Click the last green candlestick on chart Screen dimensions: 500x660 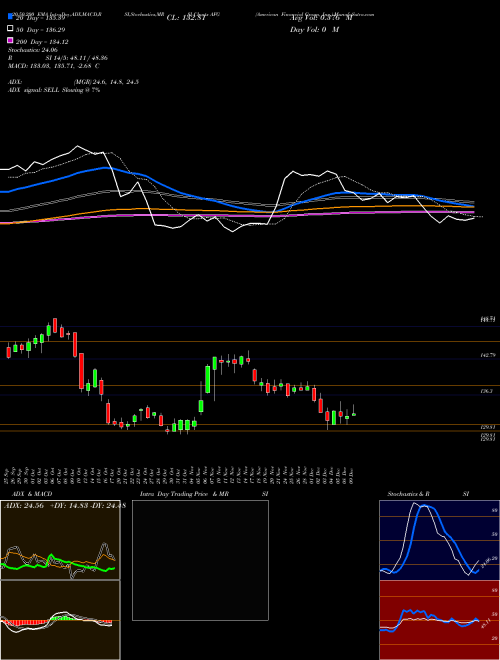pyautogui.click(x=354, y=415)
